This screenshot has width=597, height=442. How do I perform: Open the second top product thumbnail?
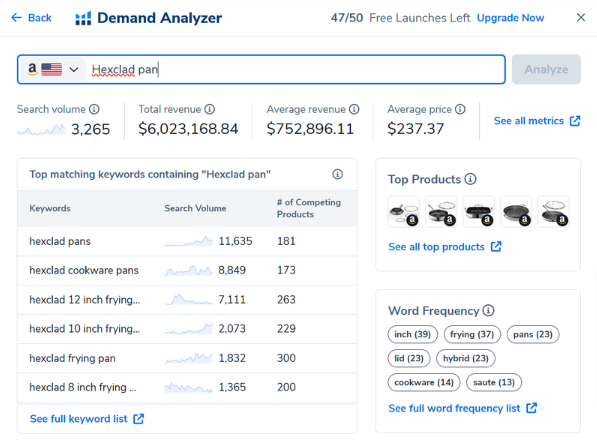click(x=441, y=212)
